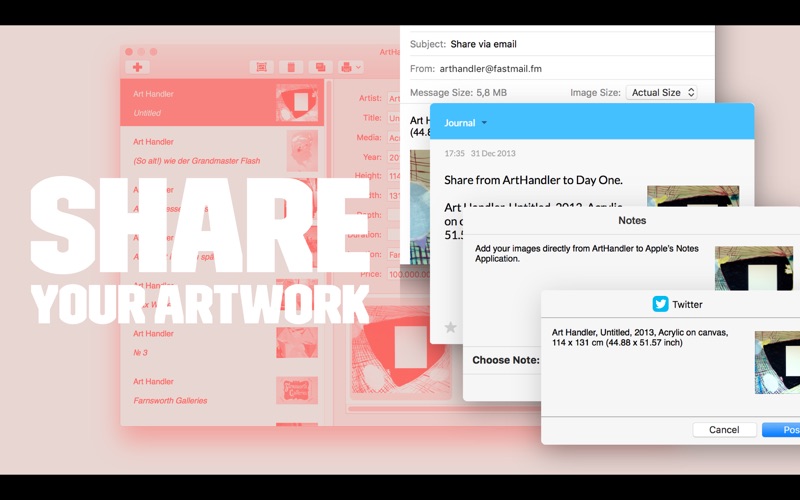Screen dimensions: 800x500
Task: Select the 'Farnsworth Galleries' artwork row
Action: pos(222,390)
